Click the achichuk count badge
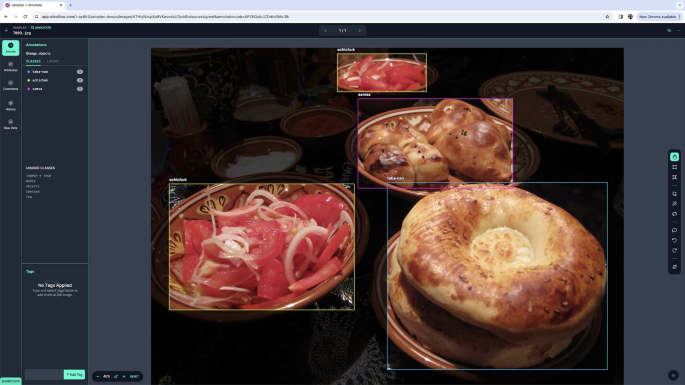The width and height of the screenshot is (685, 385). (80, 80)
